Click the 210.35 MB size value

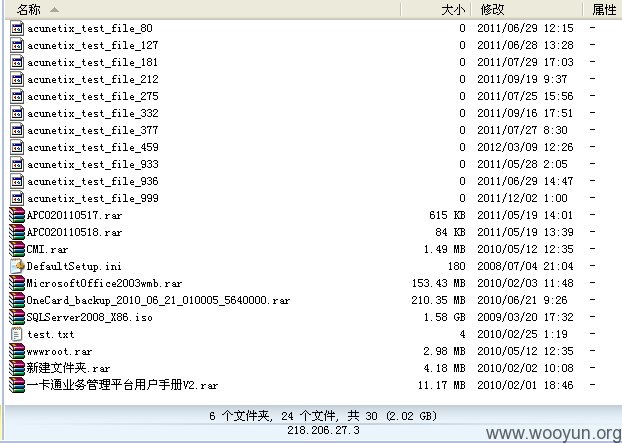point(438,300)
